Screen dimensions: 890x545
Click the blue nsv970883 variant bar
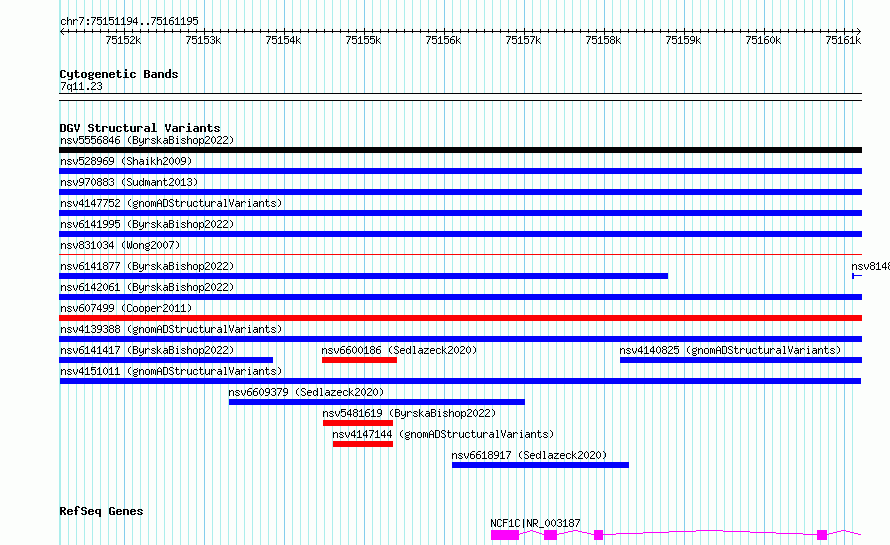point(460,192)
